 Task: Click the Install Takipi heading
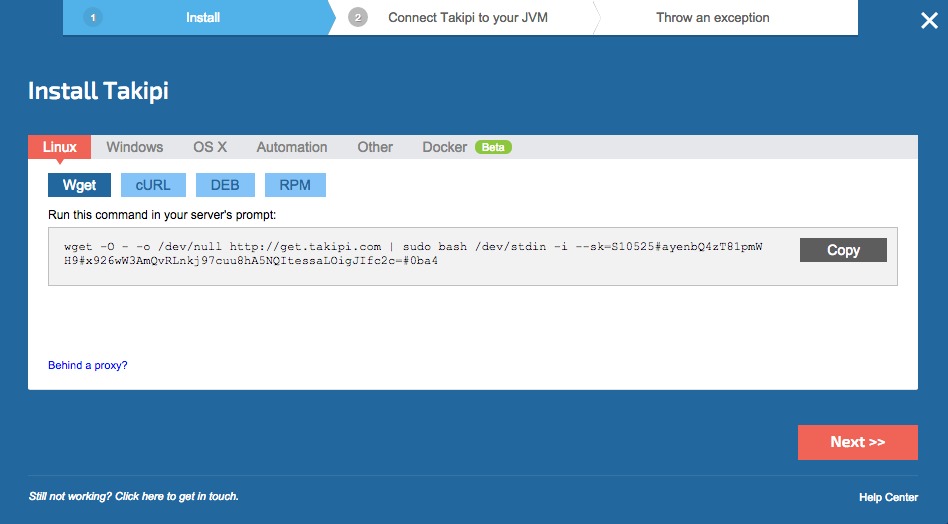click(98, 91)
